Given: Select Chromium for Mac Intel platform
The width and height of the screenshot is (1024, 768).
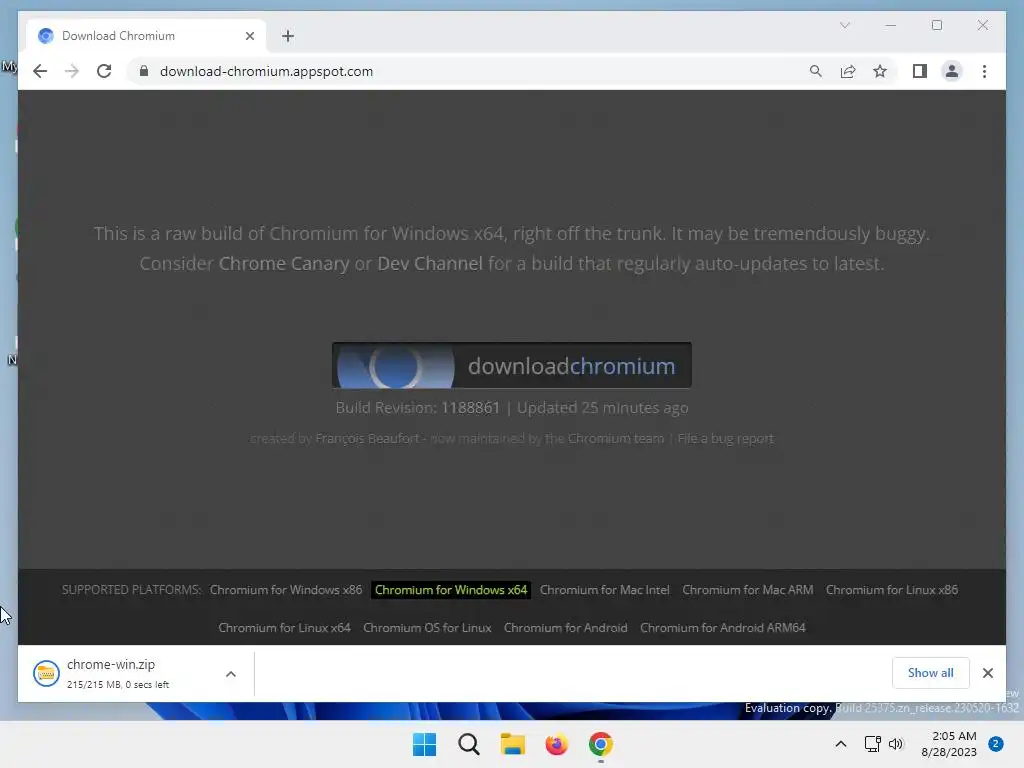Looking at the screenshot, I should [x=604, y=590].
